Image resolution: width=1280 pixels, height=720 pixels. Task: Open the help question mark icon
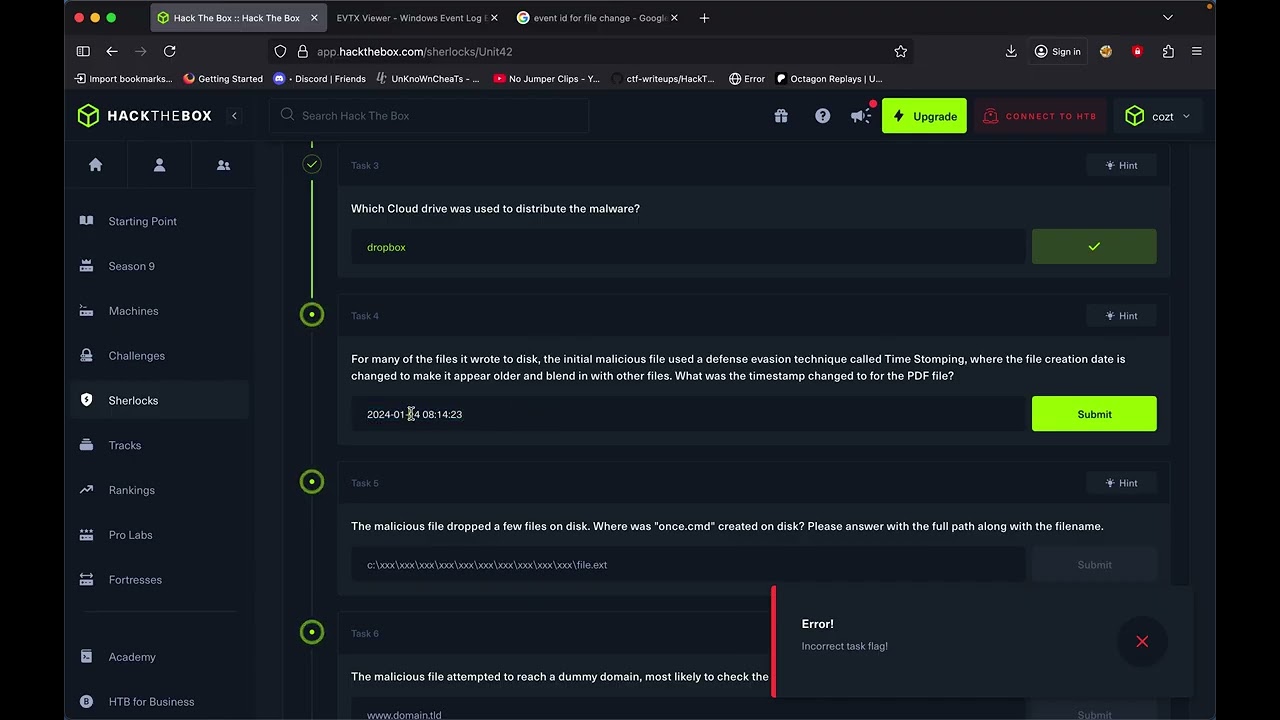pyautogui.click(x=822, y=116)
